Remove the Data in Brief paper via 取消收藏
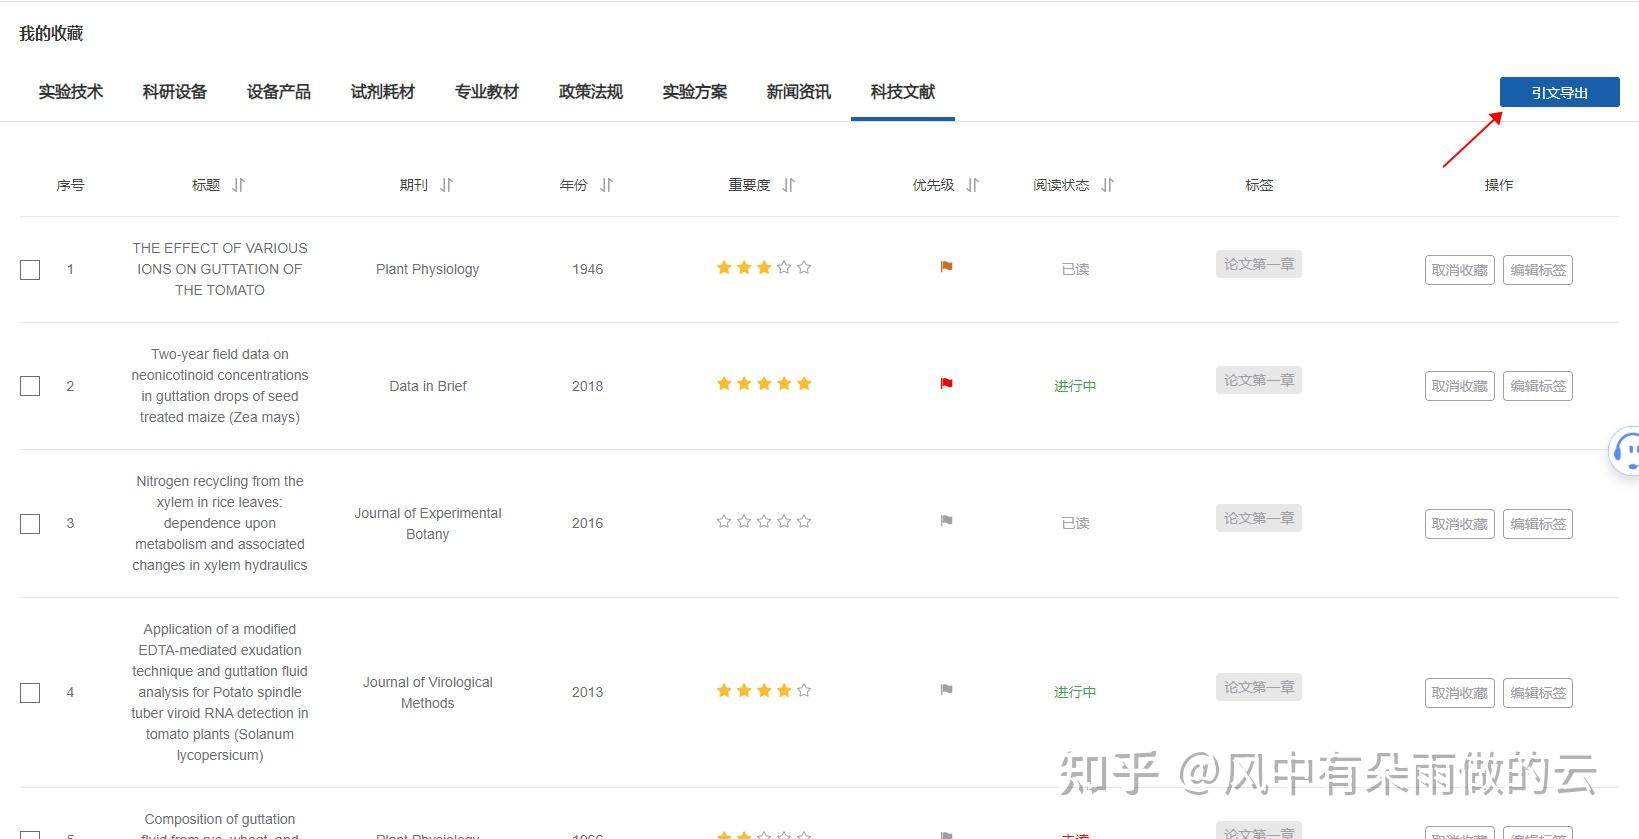Viewport: 1639px width, 839px height. pyautogui.click(x=1460, y=386)
